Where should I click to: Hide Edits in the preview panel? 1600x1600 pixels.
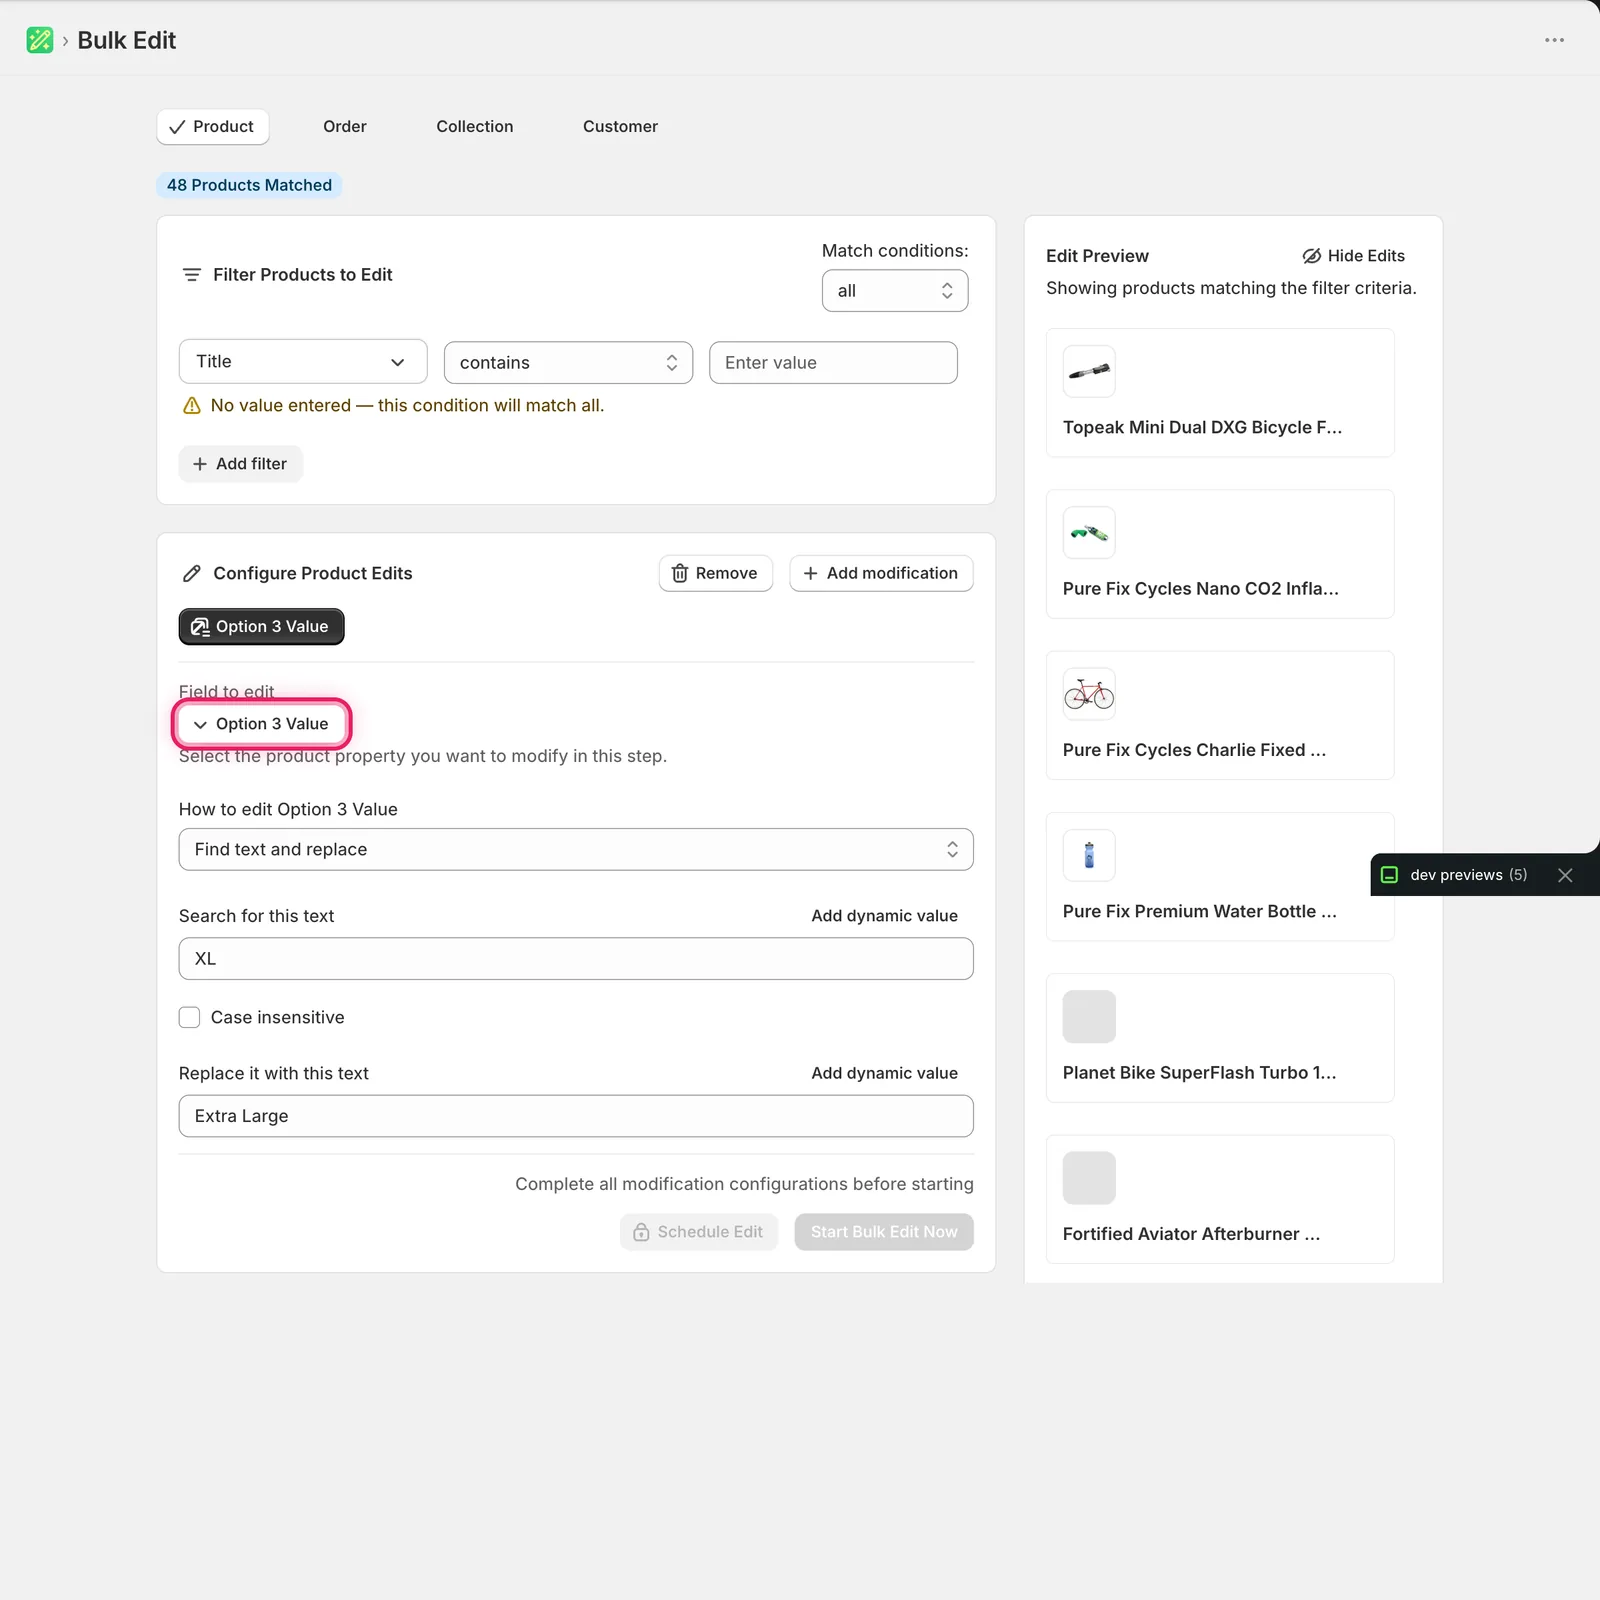click(1353, 256)
